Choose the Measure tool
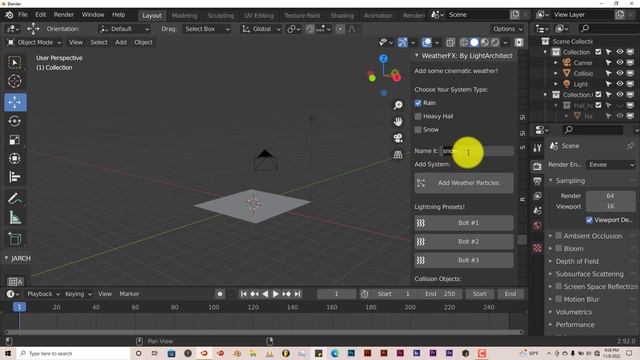Image resolution: width=640 pixels, height=360 pixels. (x=15, y=218)
